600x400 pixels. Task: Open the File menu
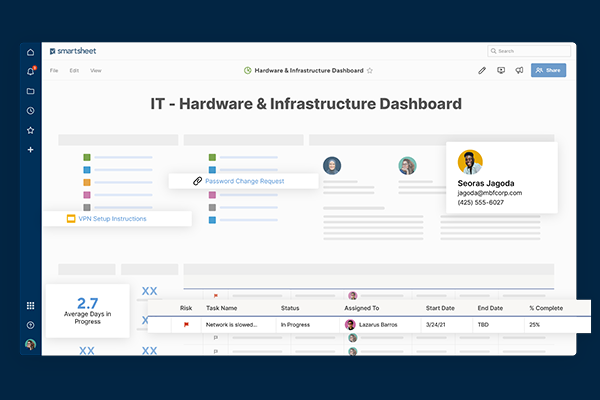(x=54, y=70)
